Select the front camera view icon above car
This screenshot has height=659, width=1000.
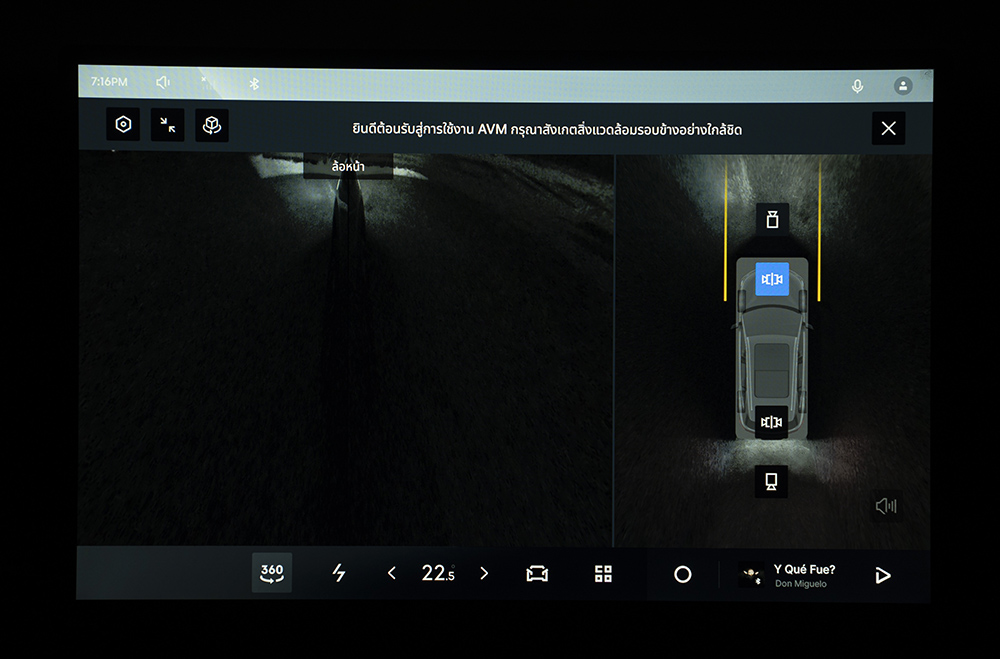(772, 220)
